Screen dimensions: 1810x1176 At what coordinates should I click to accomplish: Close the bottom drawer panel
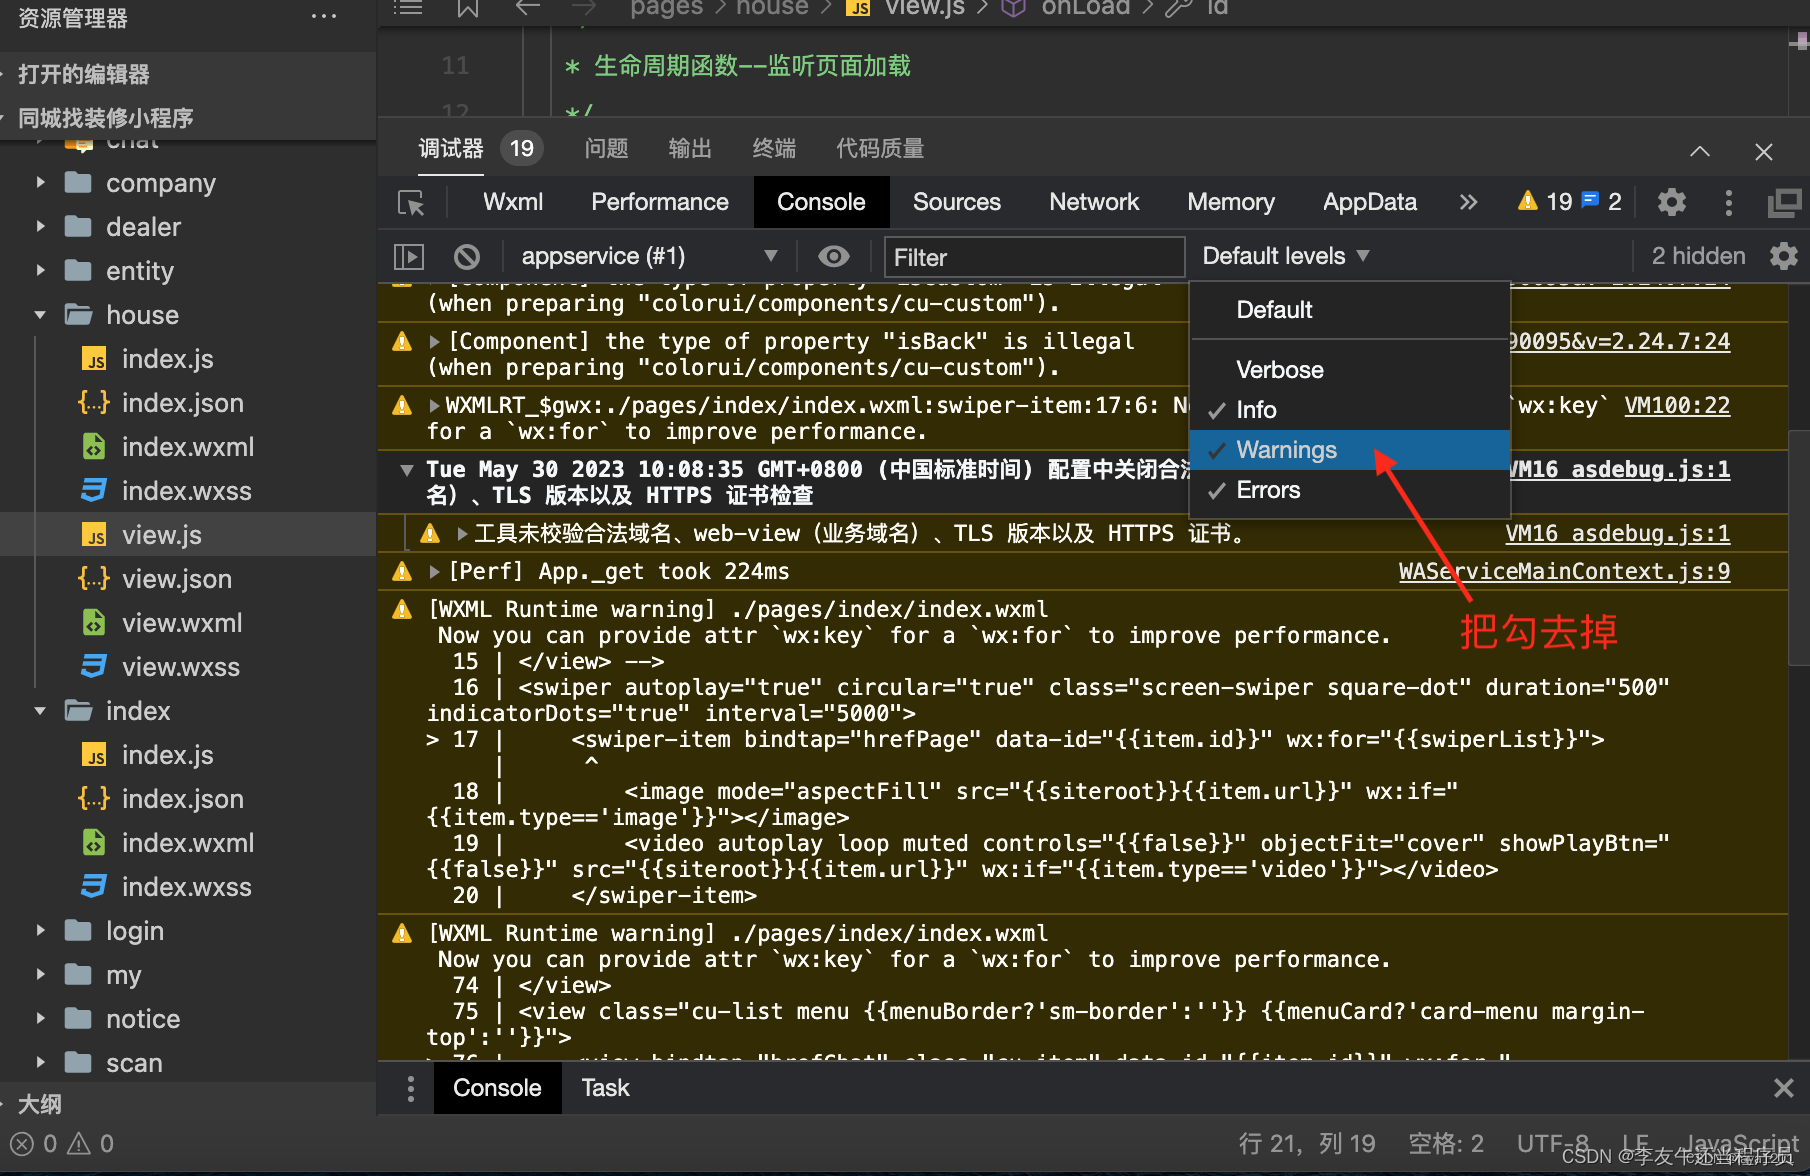click(1783, 1088)
